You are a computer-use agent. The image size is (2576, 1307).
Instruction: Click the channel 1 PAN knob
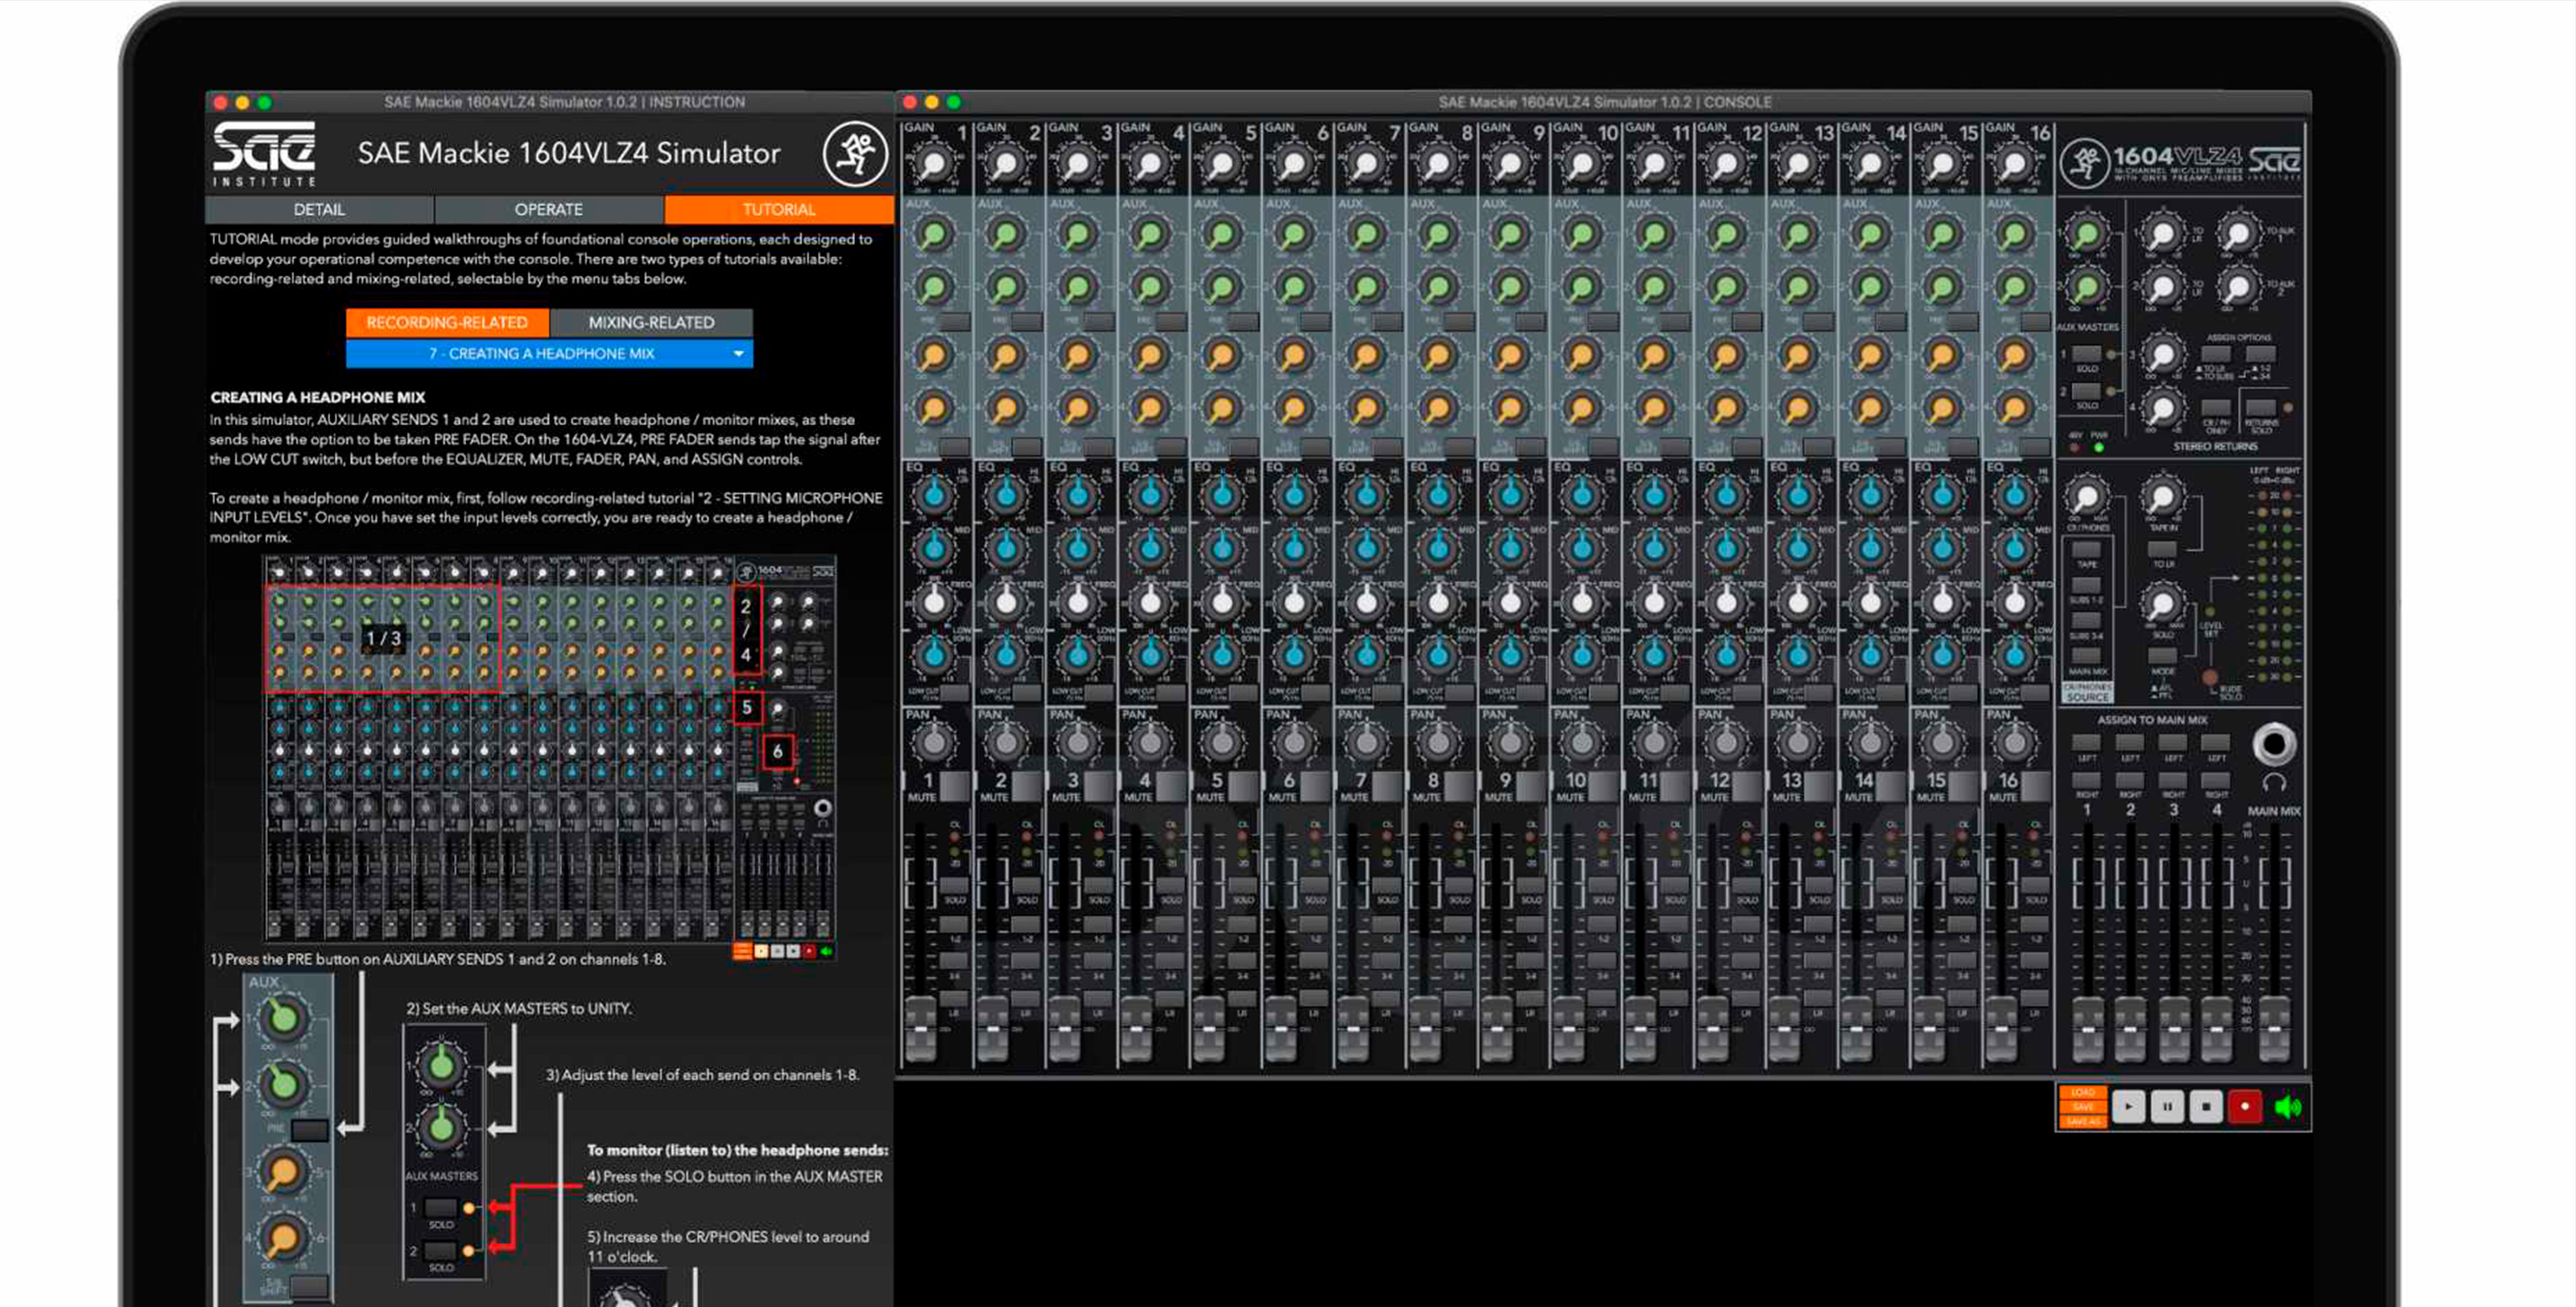pyautogui.click(x=934, y=742)
